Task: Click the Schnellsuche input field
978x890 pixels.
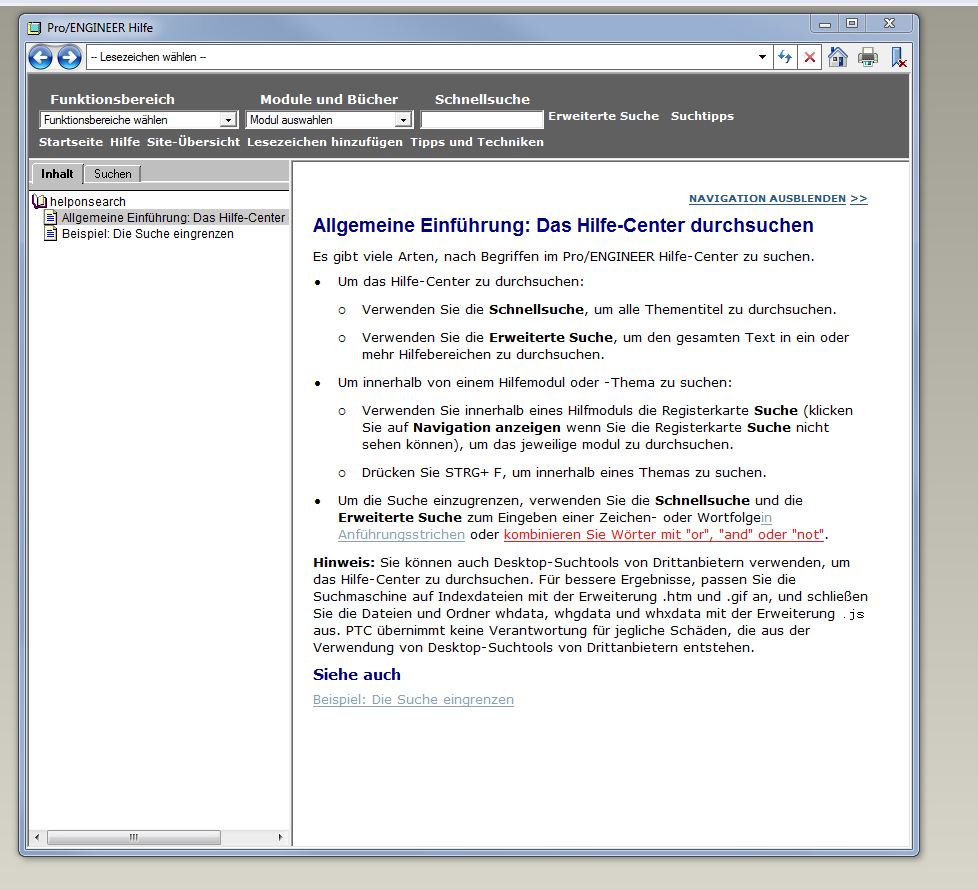Action: (482, 120)
